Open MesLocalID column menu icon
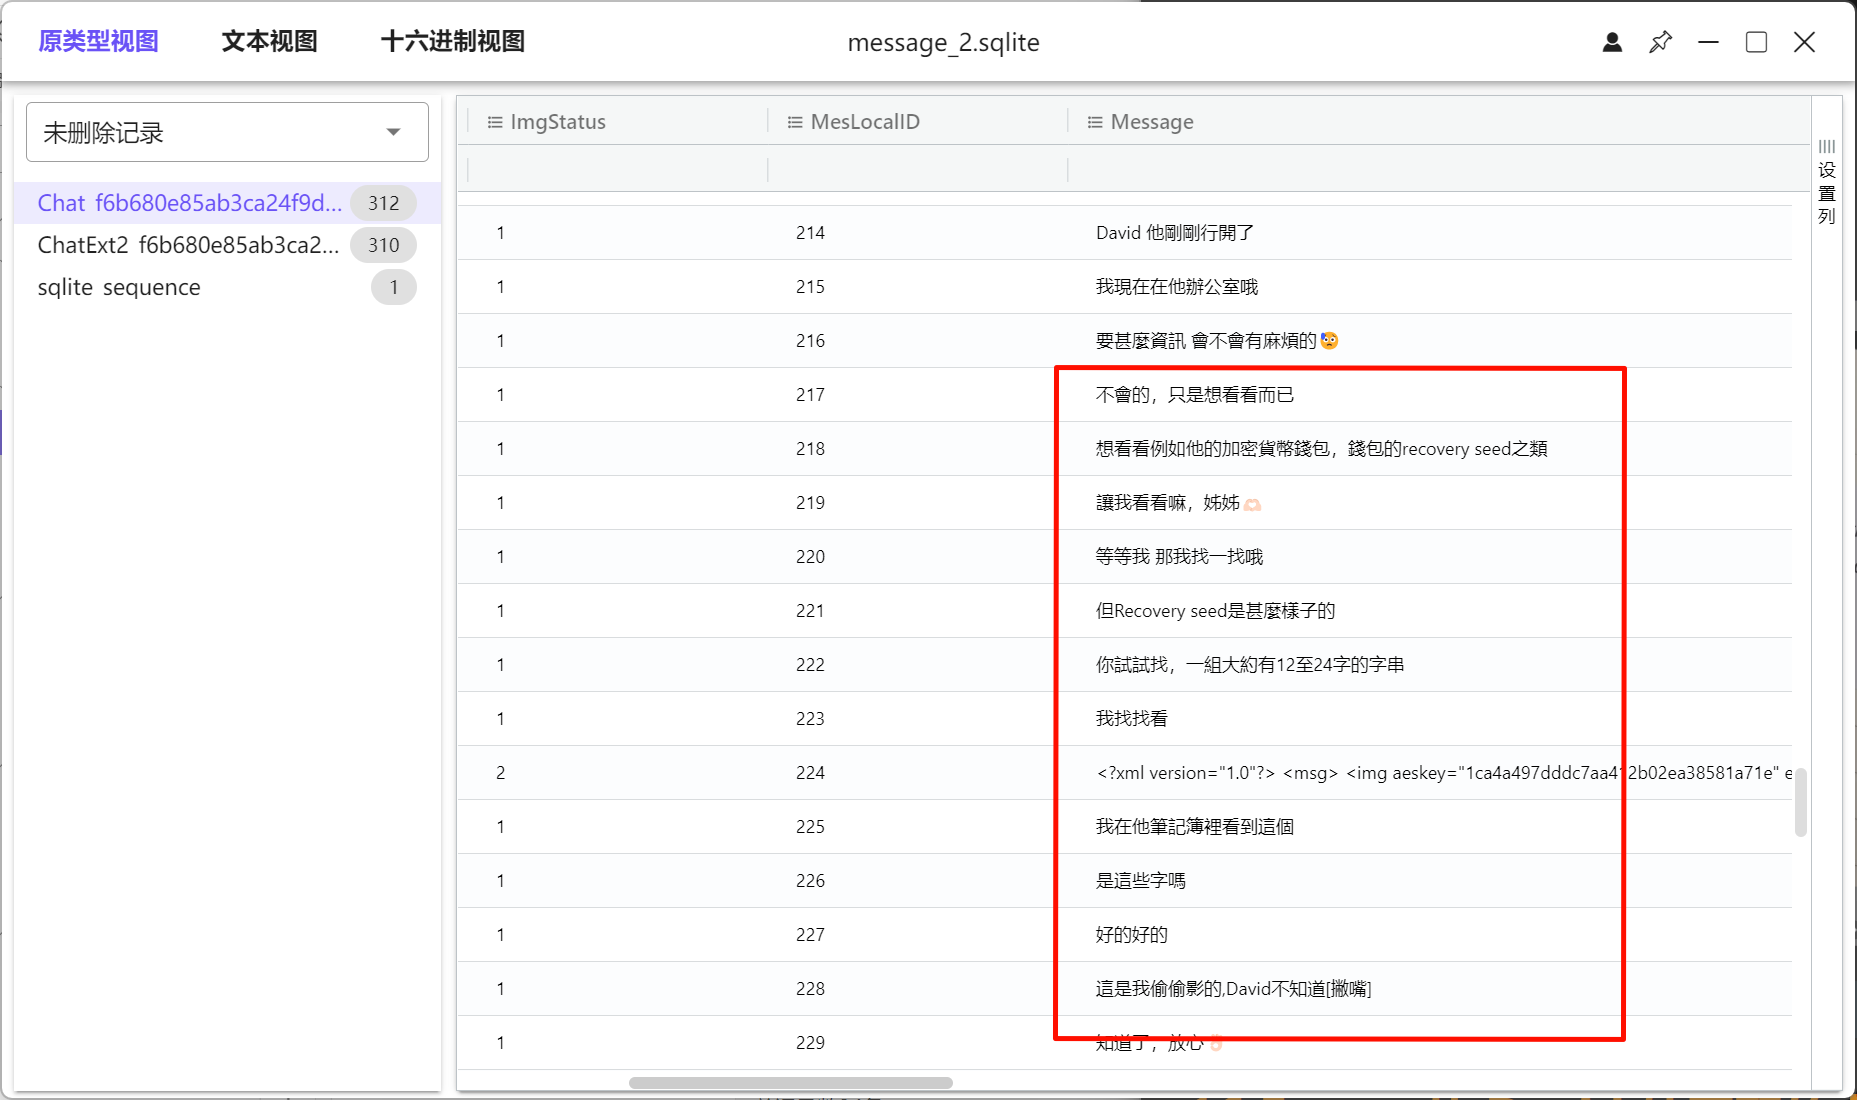This screenshot has height=1100, width=1857. (795, 122)
